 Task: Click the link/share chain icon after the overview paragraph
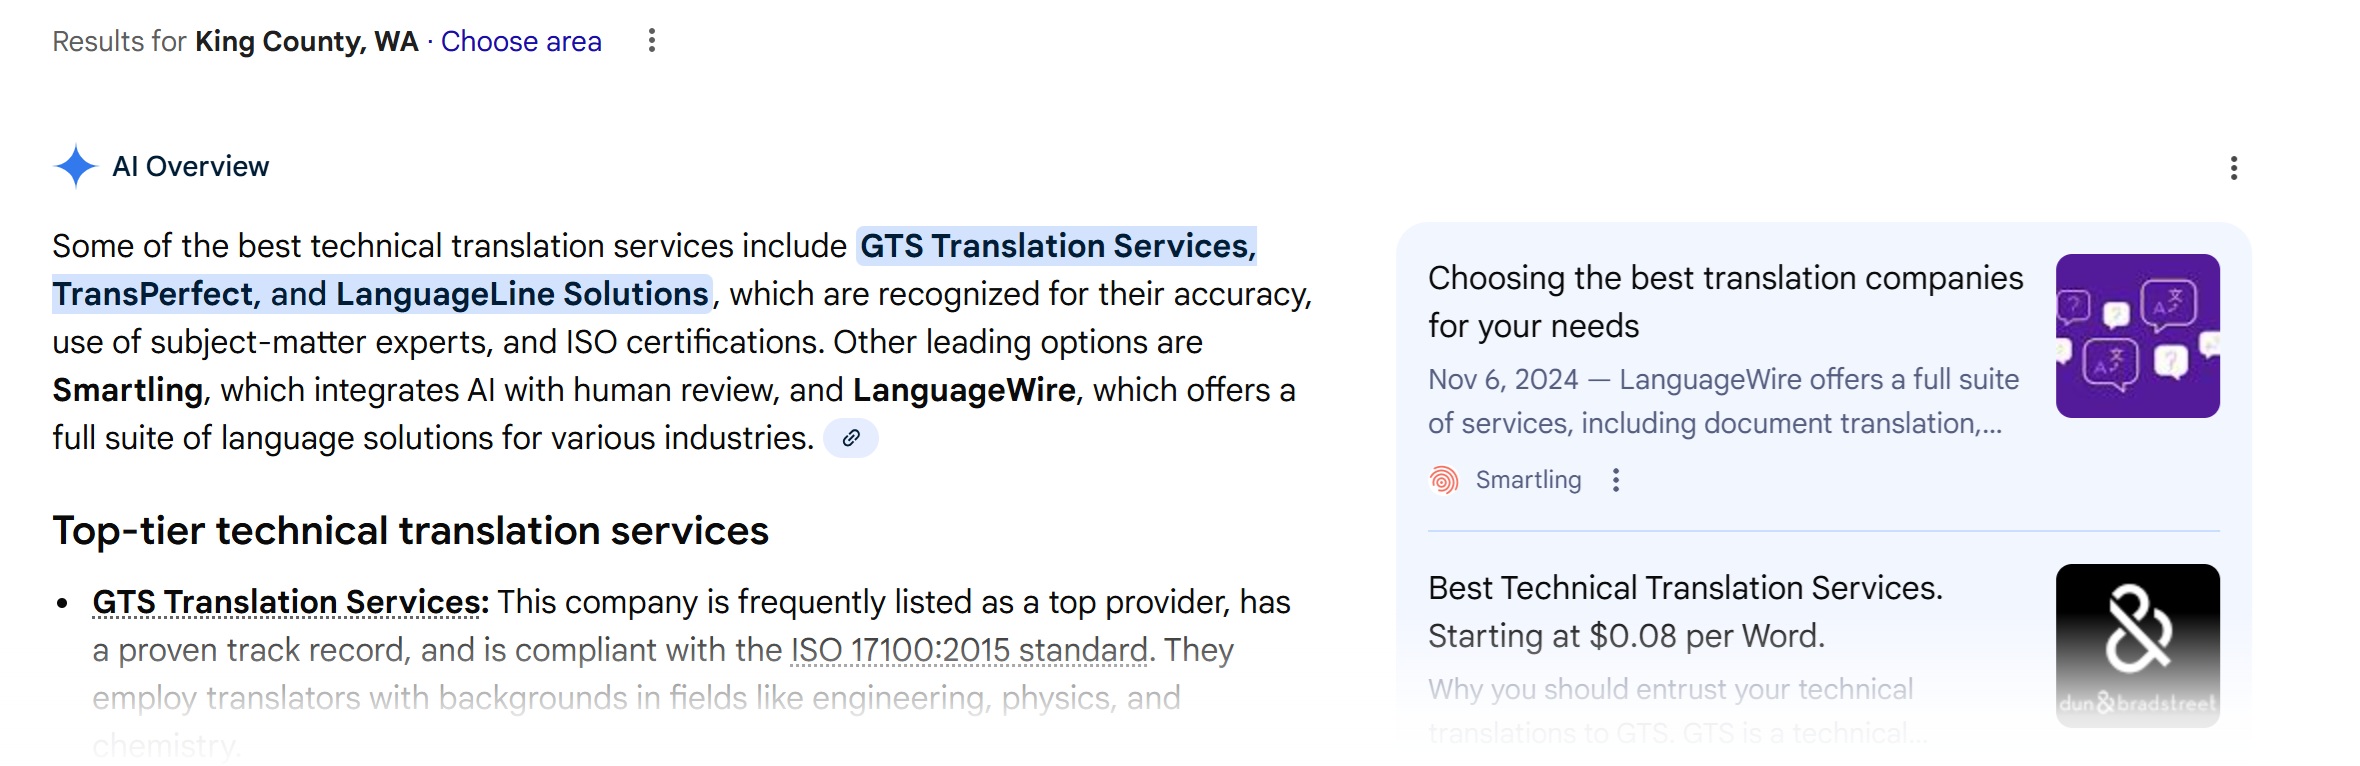[x=851, y=437]
